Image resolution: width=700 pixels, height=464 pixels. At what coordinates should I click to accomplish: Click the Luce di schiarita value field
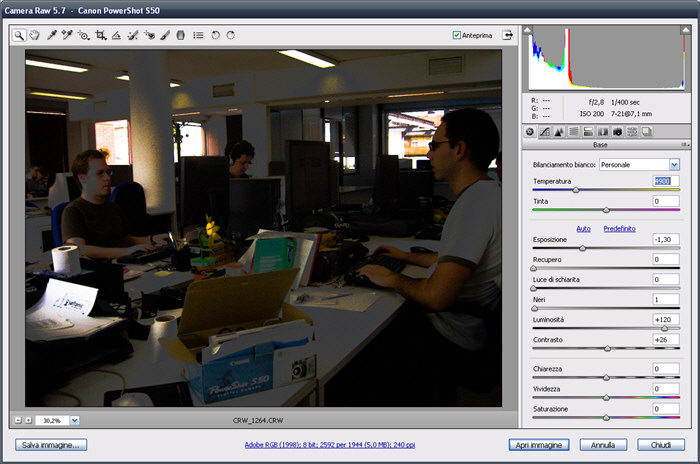point(666,280)
